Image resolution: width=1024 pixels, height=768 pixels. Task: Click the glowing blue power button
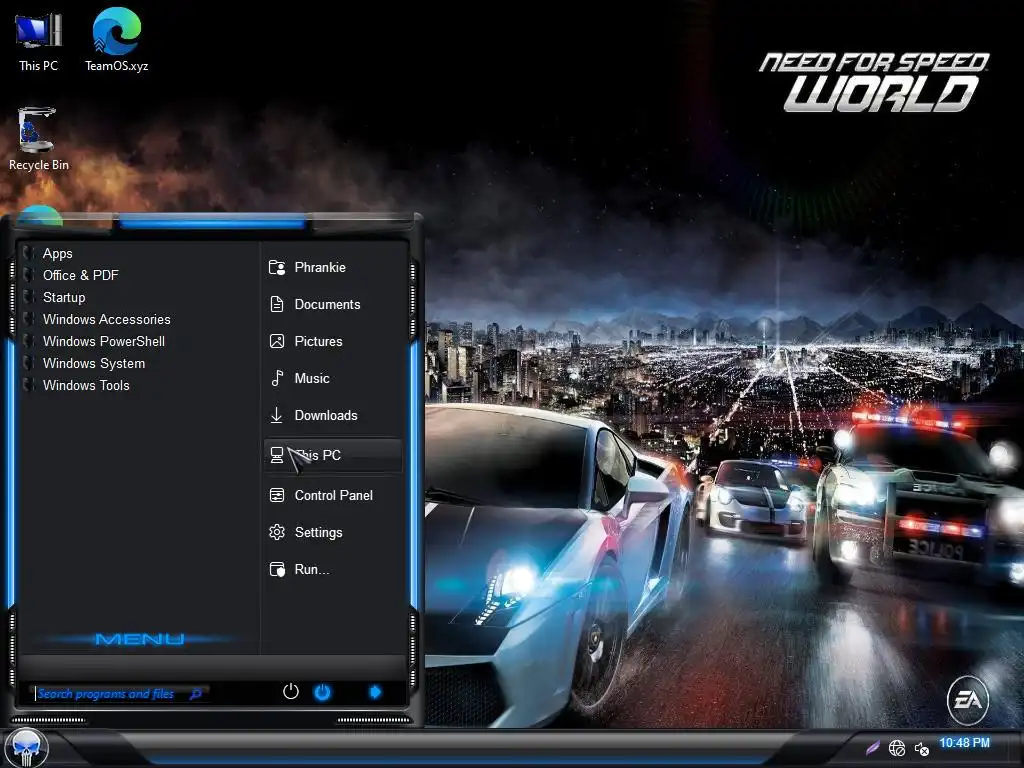pyautogui.click(x=323, y=692)
